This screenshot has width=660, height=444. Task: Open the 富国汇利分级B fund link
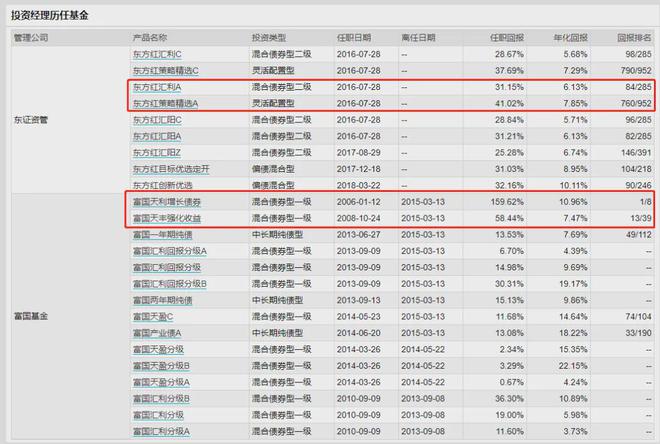(x=161, y=399)
